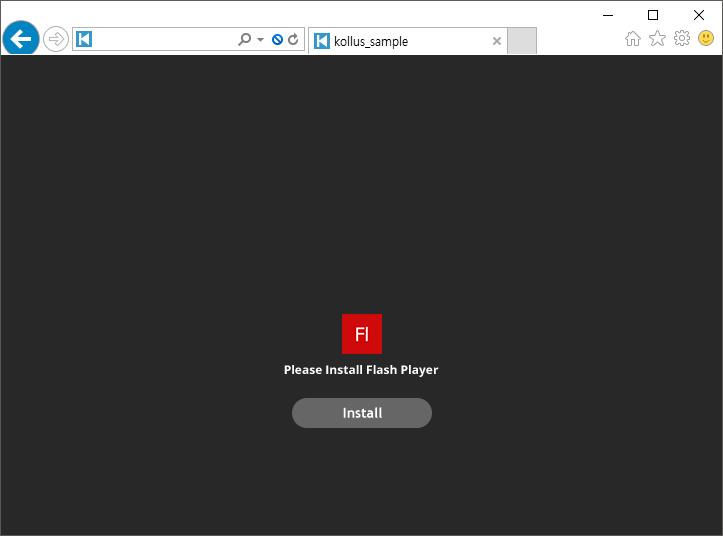Click the Install button

362,413
